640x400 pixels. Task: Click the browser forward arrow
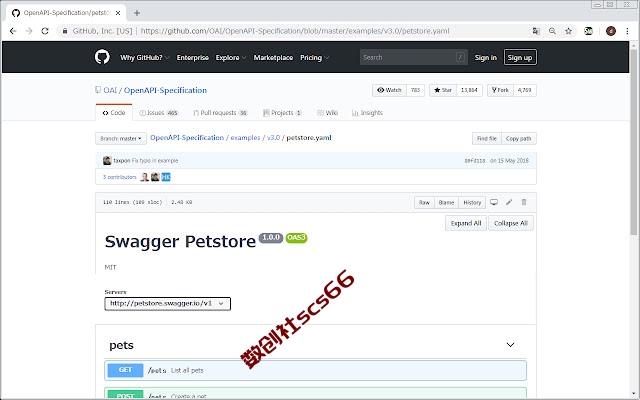pyautogui.click(x=29, y=31)
